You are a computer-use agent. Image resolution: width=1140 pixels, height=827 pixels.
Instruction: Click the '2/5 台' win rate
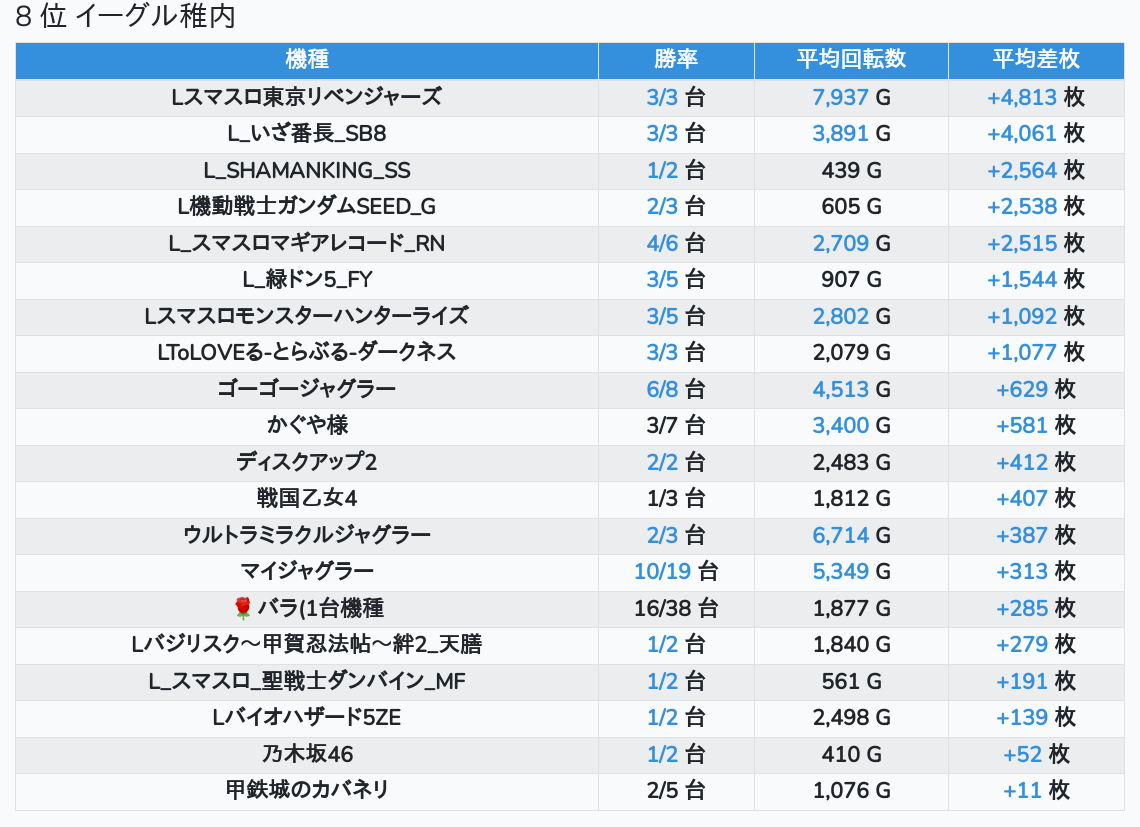point(676,791)
